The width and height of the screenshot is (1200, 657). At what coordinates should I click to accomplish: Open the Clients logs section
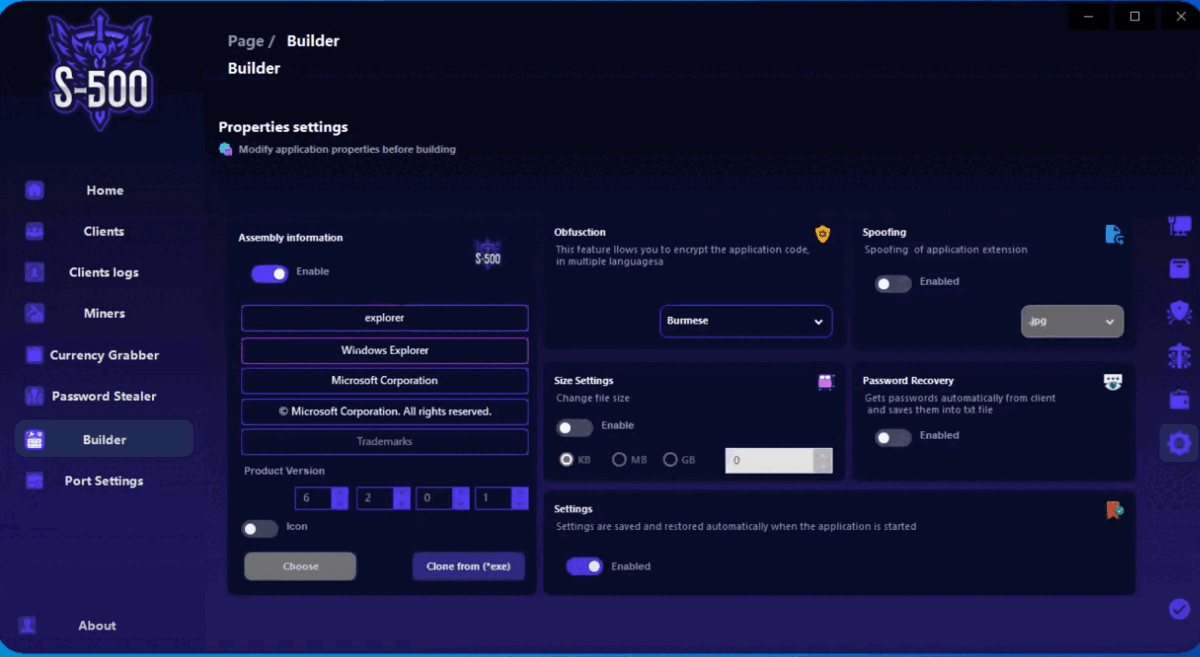pyautogui.click(x=103, y=272)
